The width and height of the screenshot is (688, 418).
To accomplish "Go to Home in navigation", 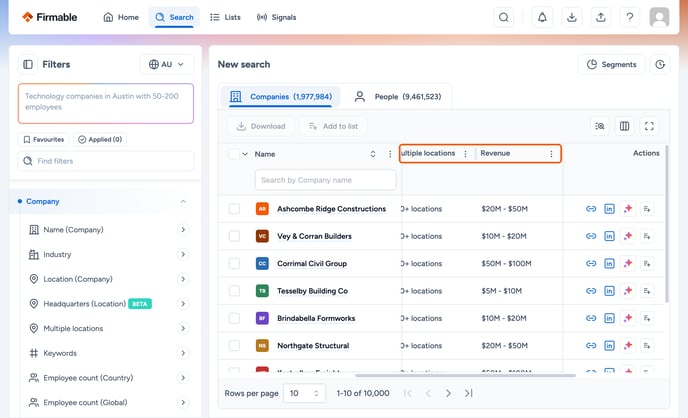I will click(x=121, y=17).
